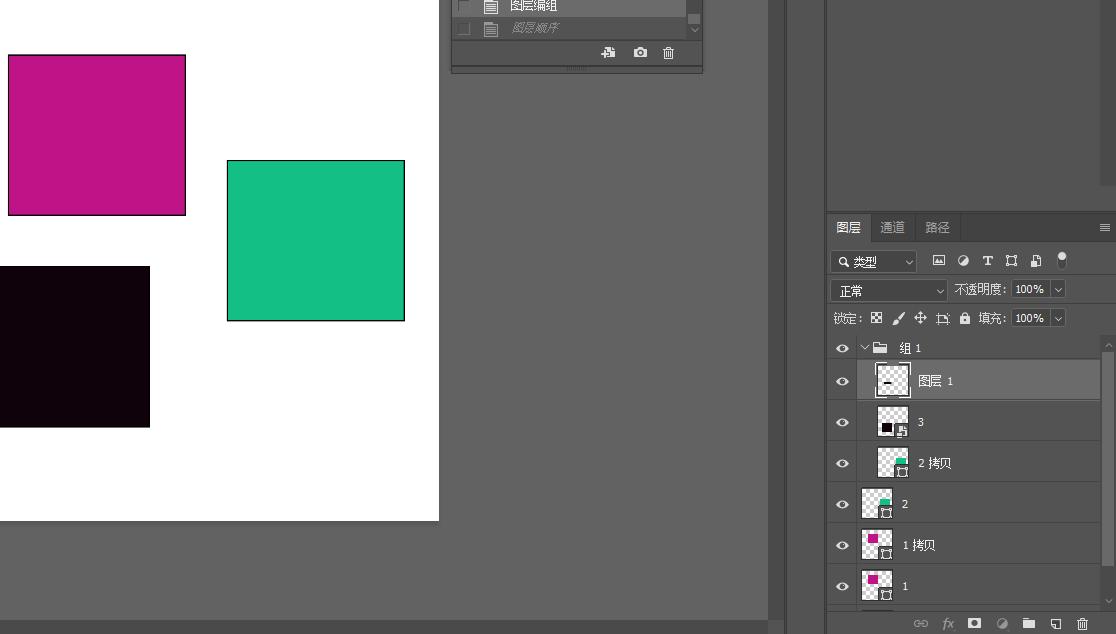Click the green square on canvas
The width and height of the screenshot is (1116, 634).
[x=316, y=240]
